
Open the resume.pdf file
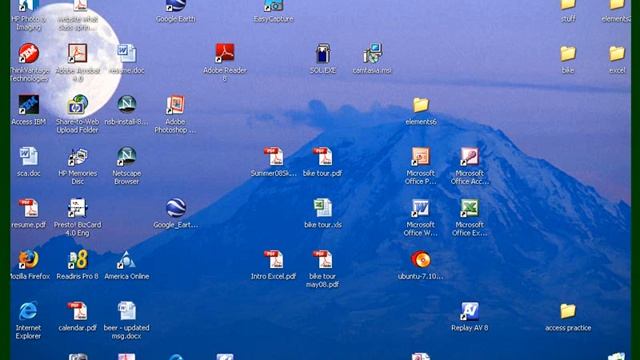(29, 207)
